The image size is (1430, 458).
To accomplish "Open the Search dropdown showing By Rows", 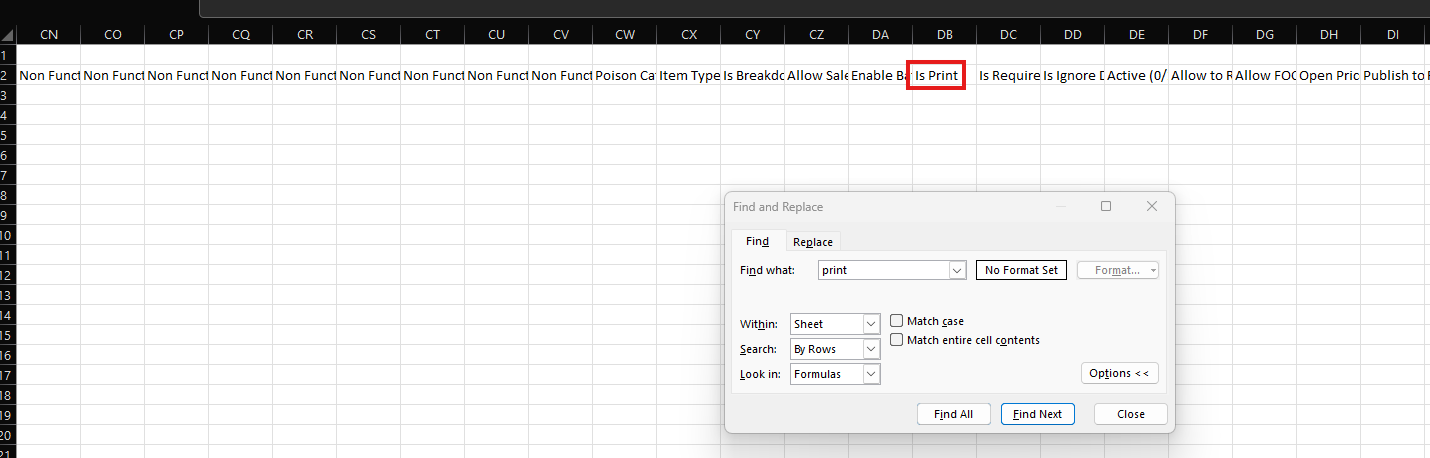I will 871,349.
